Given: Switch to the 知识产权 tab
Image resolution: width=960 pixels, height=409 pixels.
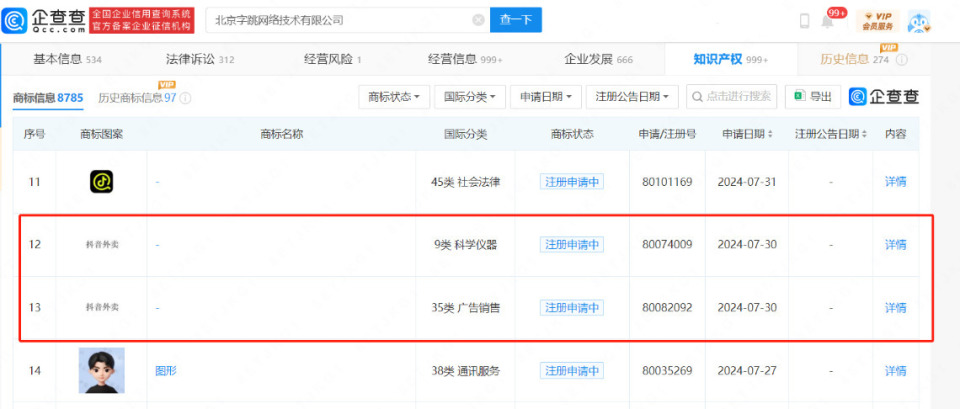Looking at the screenshot, I should point(730,59).
